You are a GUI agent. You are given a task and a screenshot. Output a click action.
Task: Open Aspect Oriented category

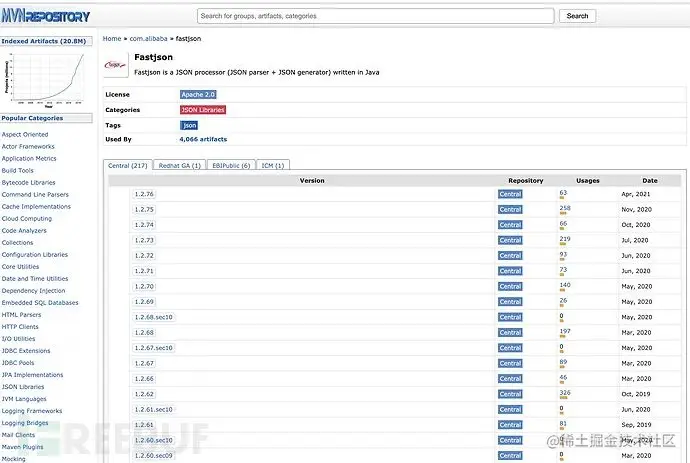pyautogui.click(x=25, y=135)
